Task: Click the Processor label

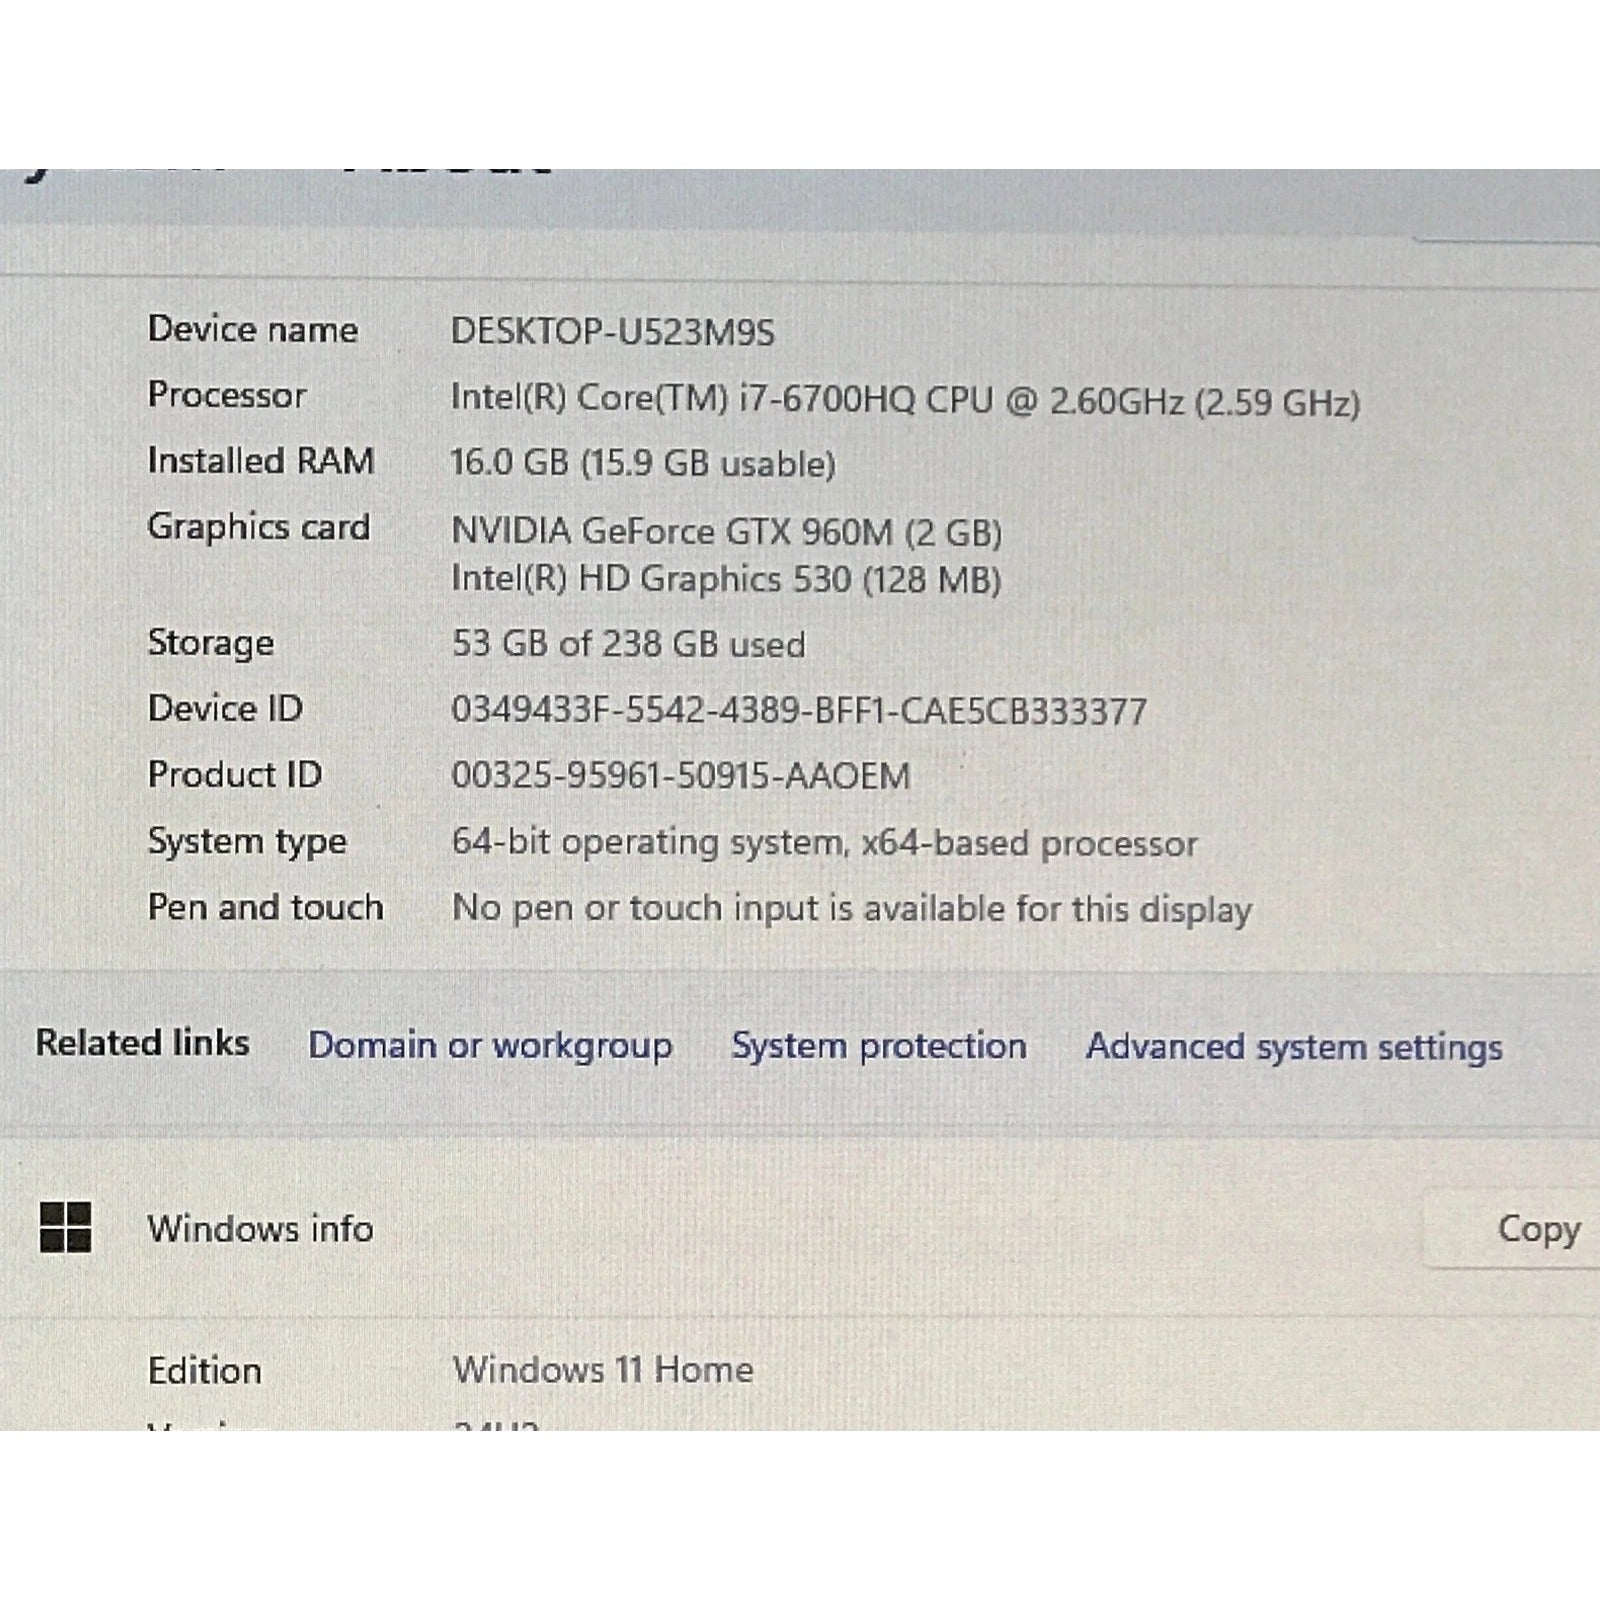Action: coord(227,395)
